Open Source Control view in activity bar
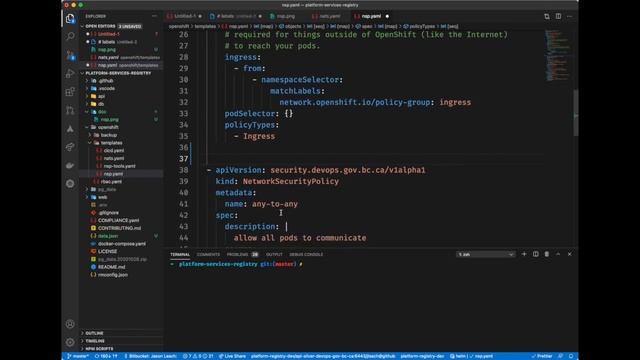This screenshot has height=360, width=640. tap(70, 55)
